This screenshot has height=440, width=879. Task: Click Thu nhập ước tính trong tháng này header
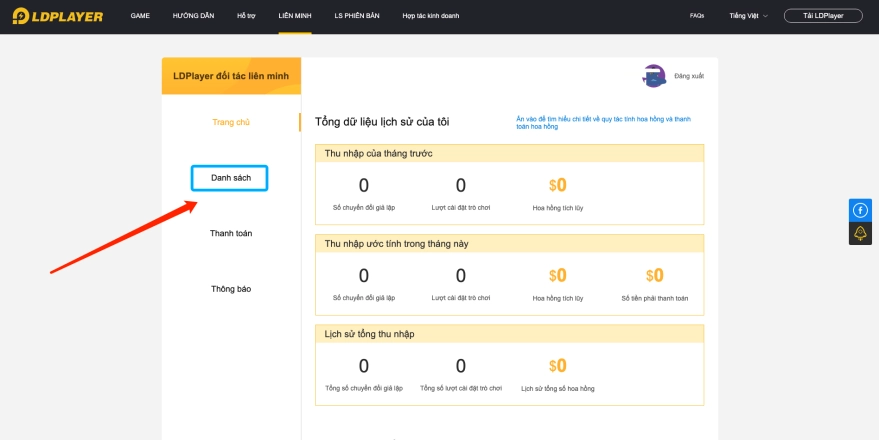click(x=510, y=244)
